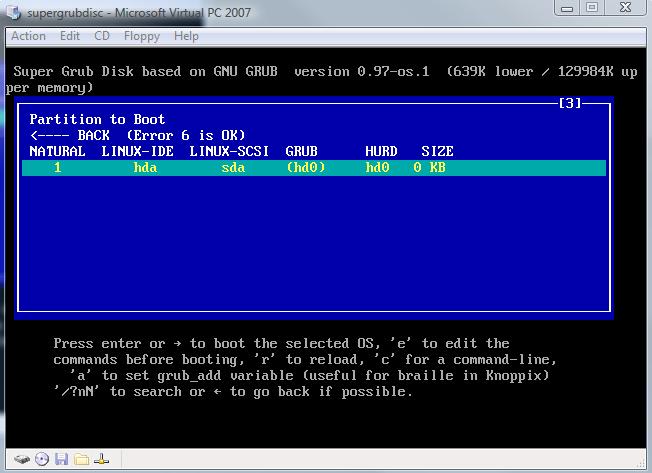Click the GRUB column header
Image resolution: width=652 pixels, height=473 pixels.
coord(301,151)
